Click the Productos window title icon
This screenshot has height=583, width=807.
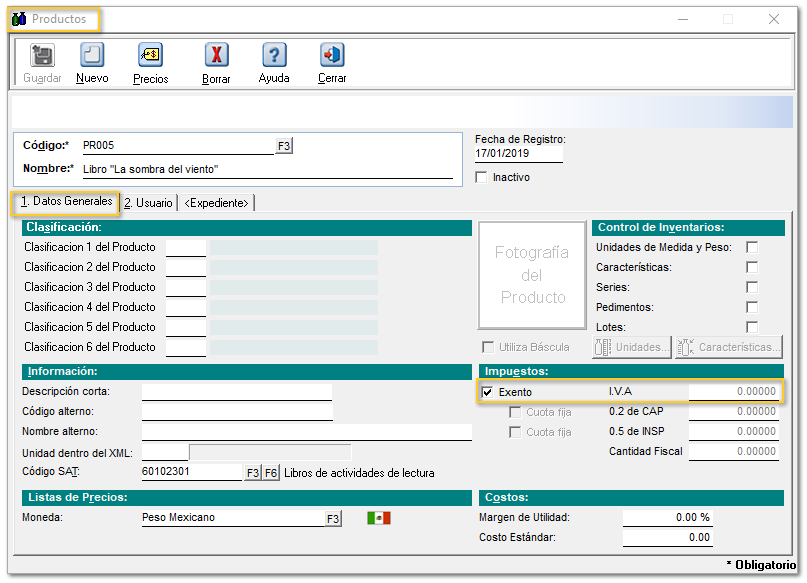(x=19, y=19)
